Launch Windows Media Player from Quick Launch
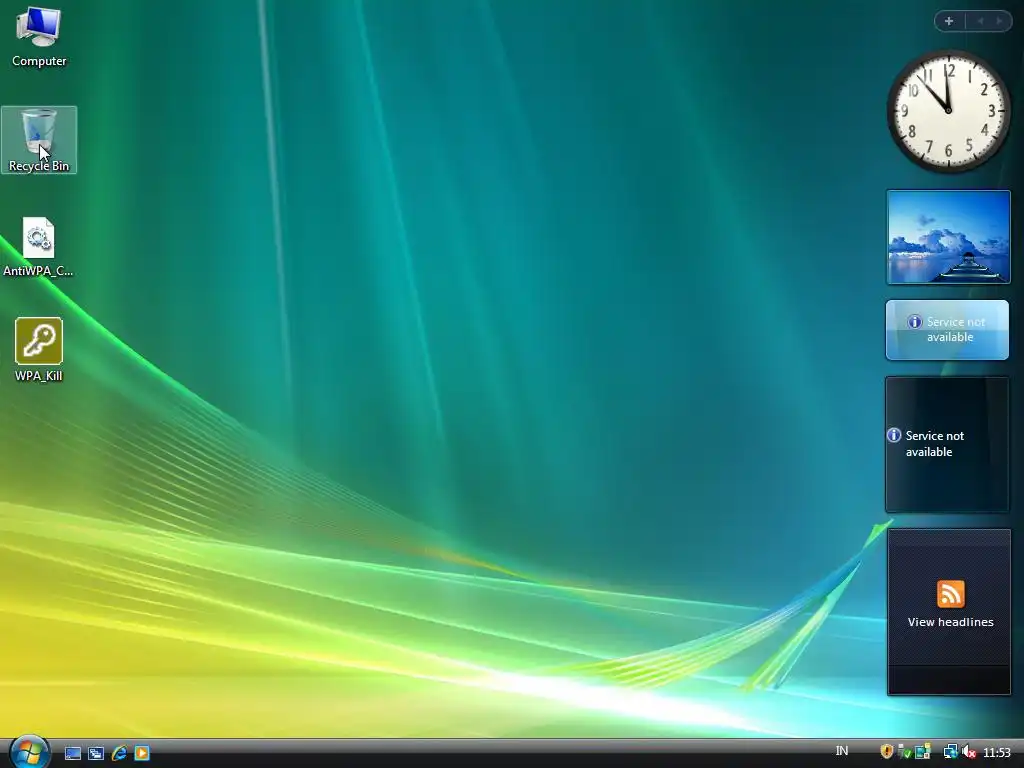 click(142, 753)
